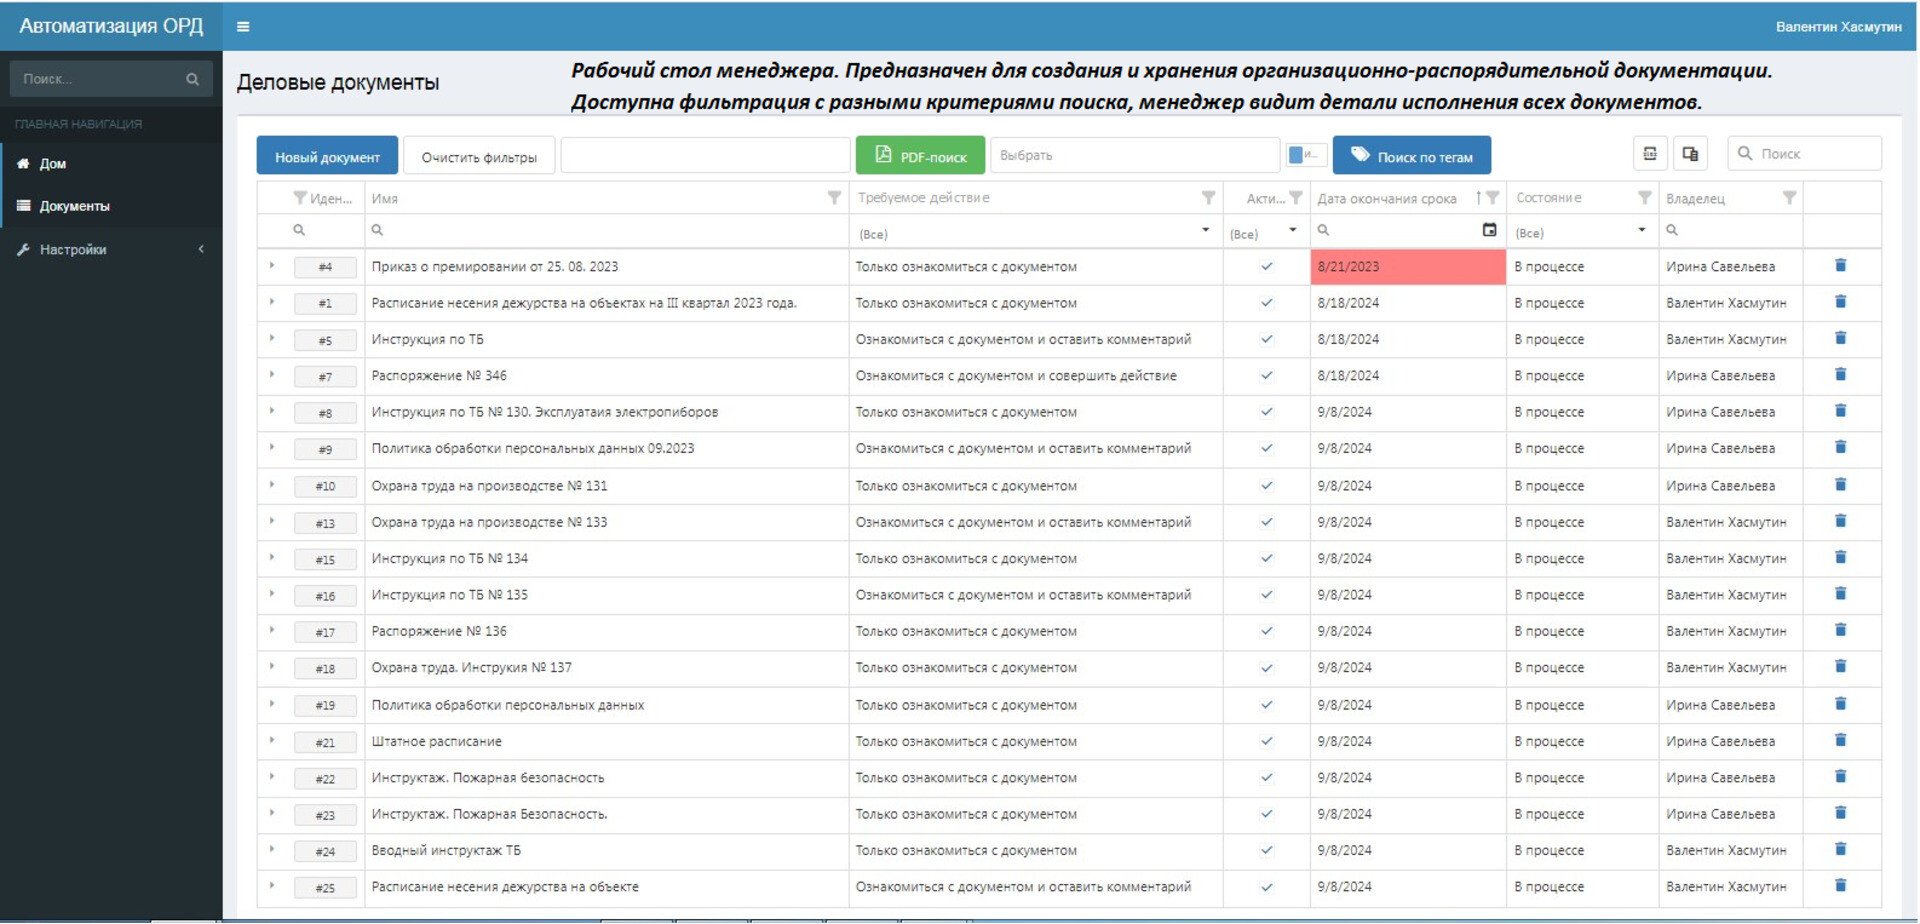
Task: Toggle active checkmark for "Инструкция по ТБ" #5
Action: (1266, 340)
